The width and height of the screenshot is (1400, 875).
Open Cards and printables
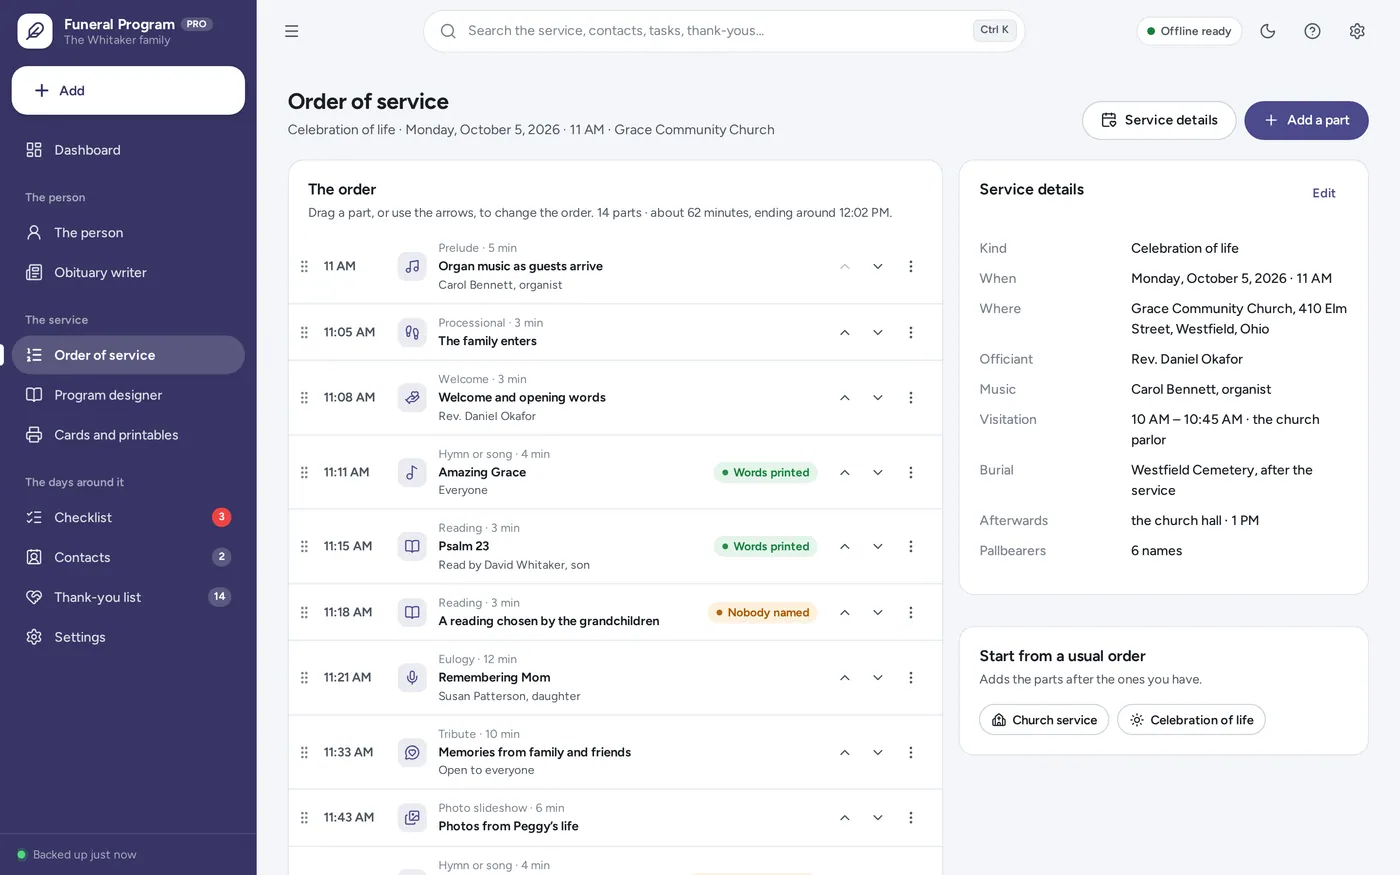click(128, 435)
